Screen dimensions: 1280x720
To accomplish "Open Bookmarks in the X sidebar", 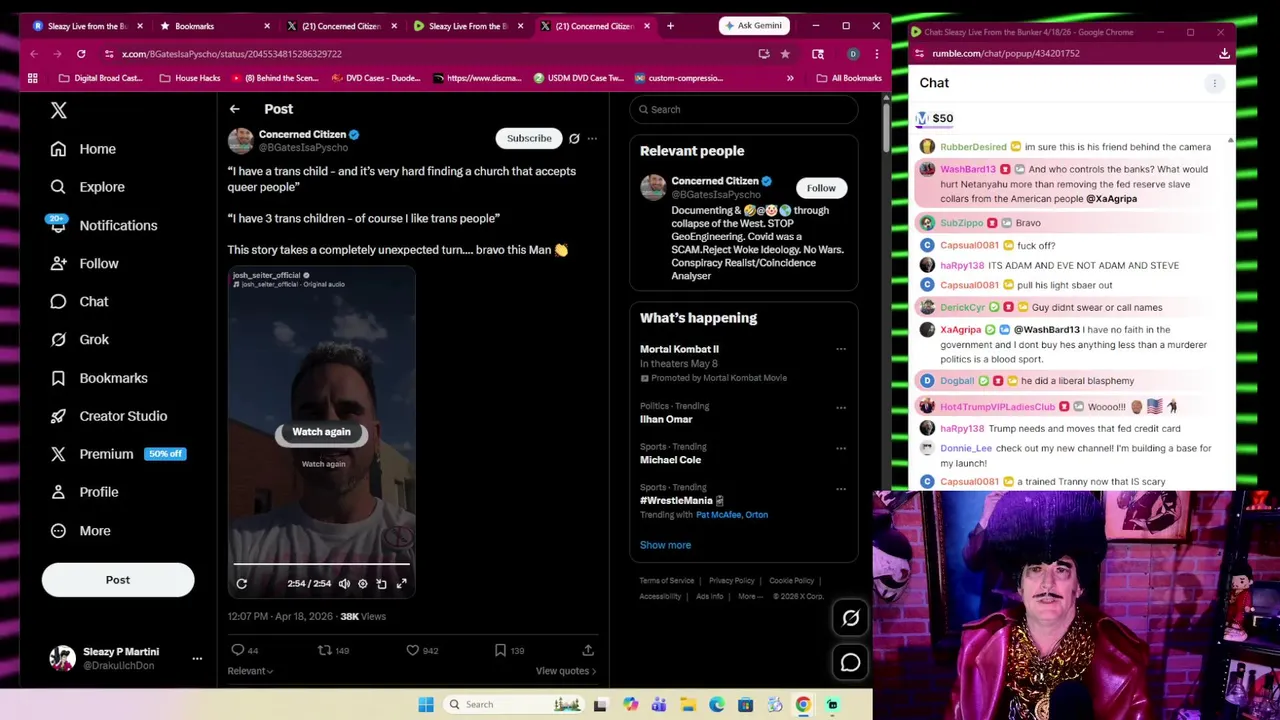I will point(99,378).
